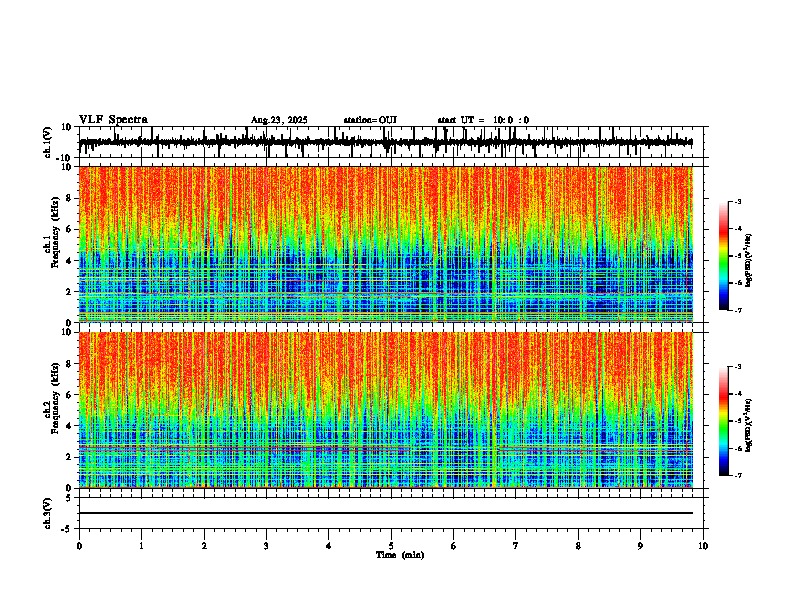Click the "-3" tick on ch.1 colorbar
Viewport: 792px width, 612px height.
click(738, 201)
